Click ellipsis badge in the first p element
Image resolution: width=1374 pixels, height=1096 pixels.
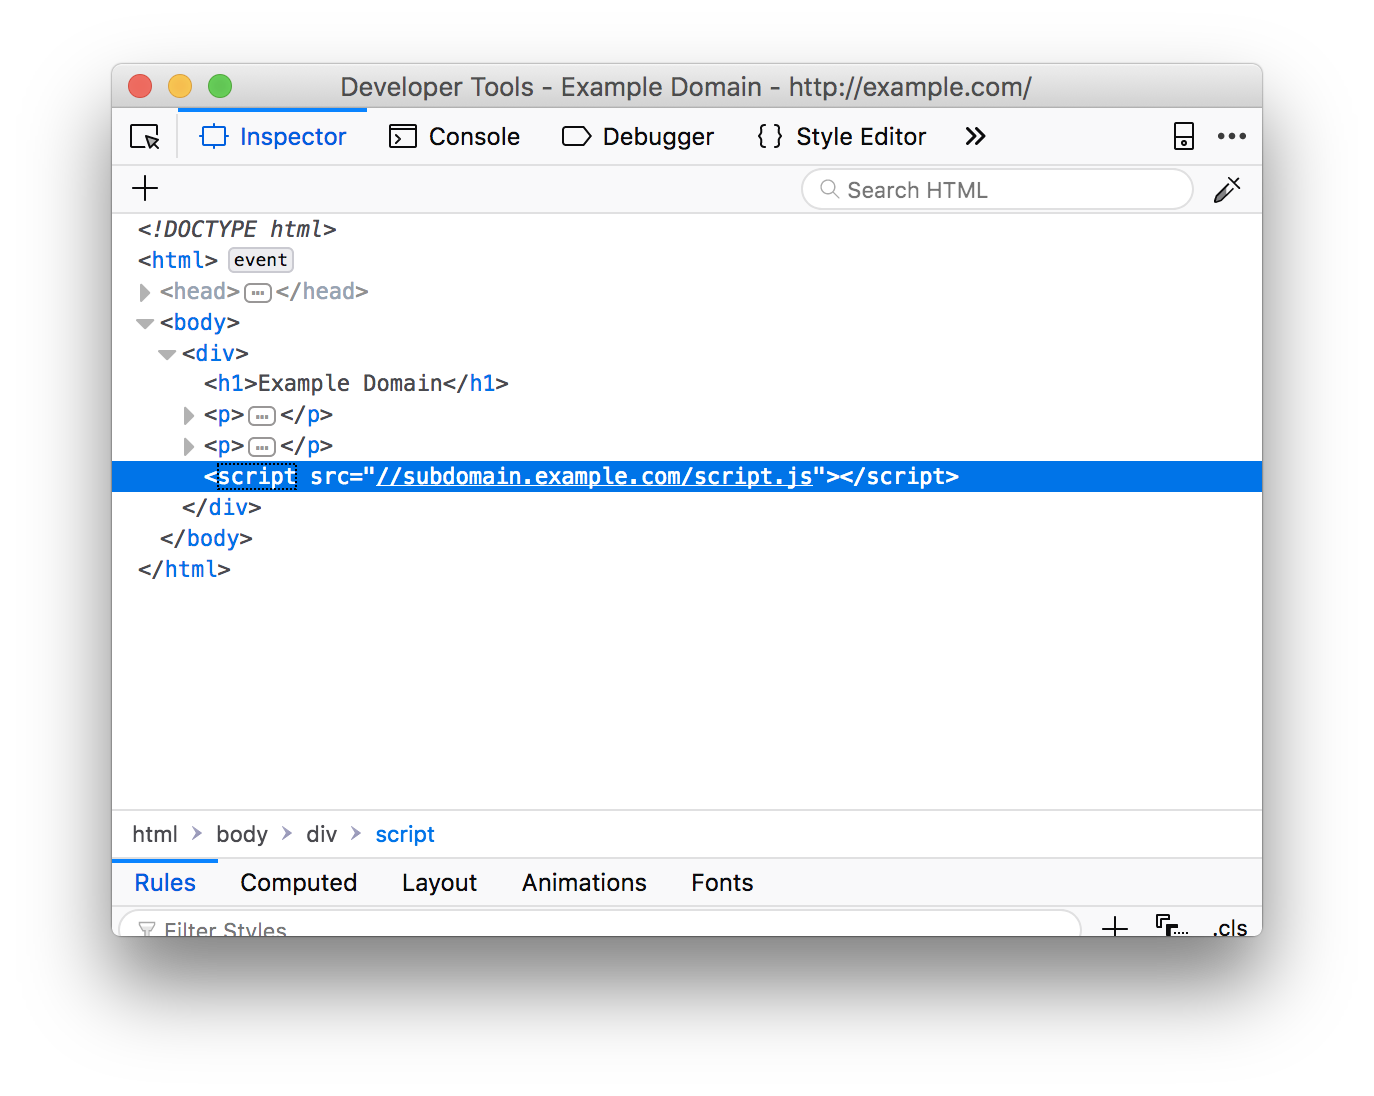point(262,416)
